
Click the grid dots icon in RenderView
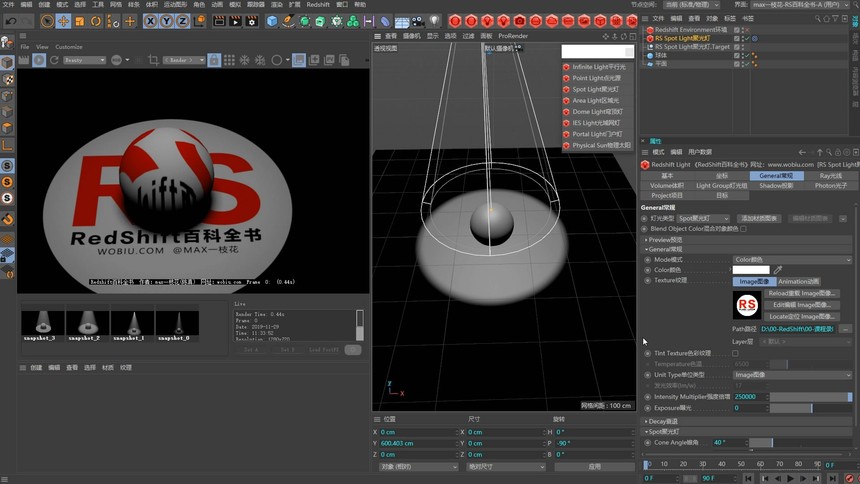point(229,60)
